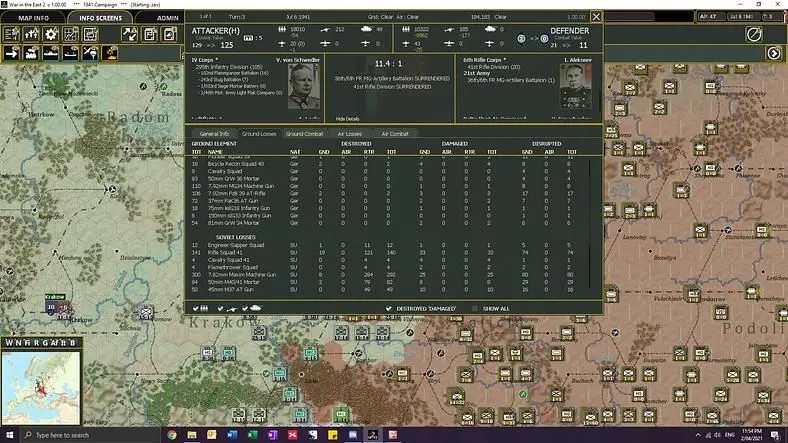Select the naval transport mode icon

[51, 53]
